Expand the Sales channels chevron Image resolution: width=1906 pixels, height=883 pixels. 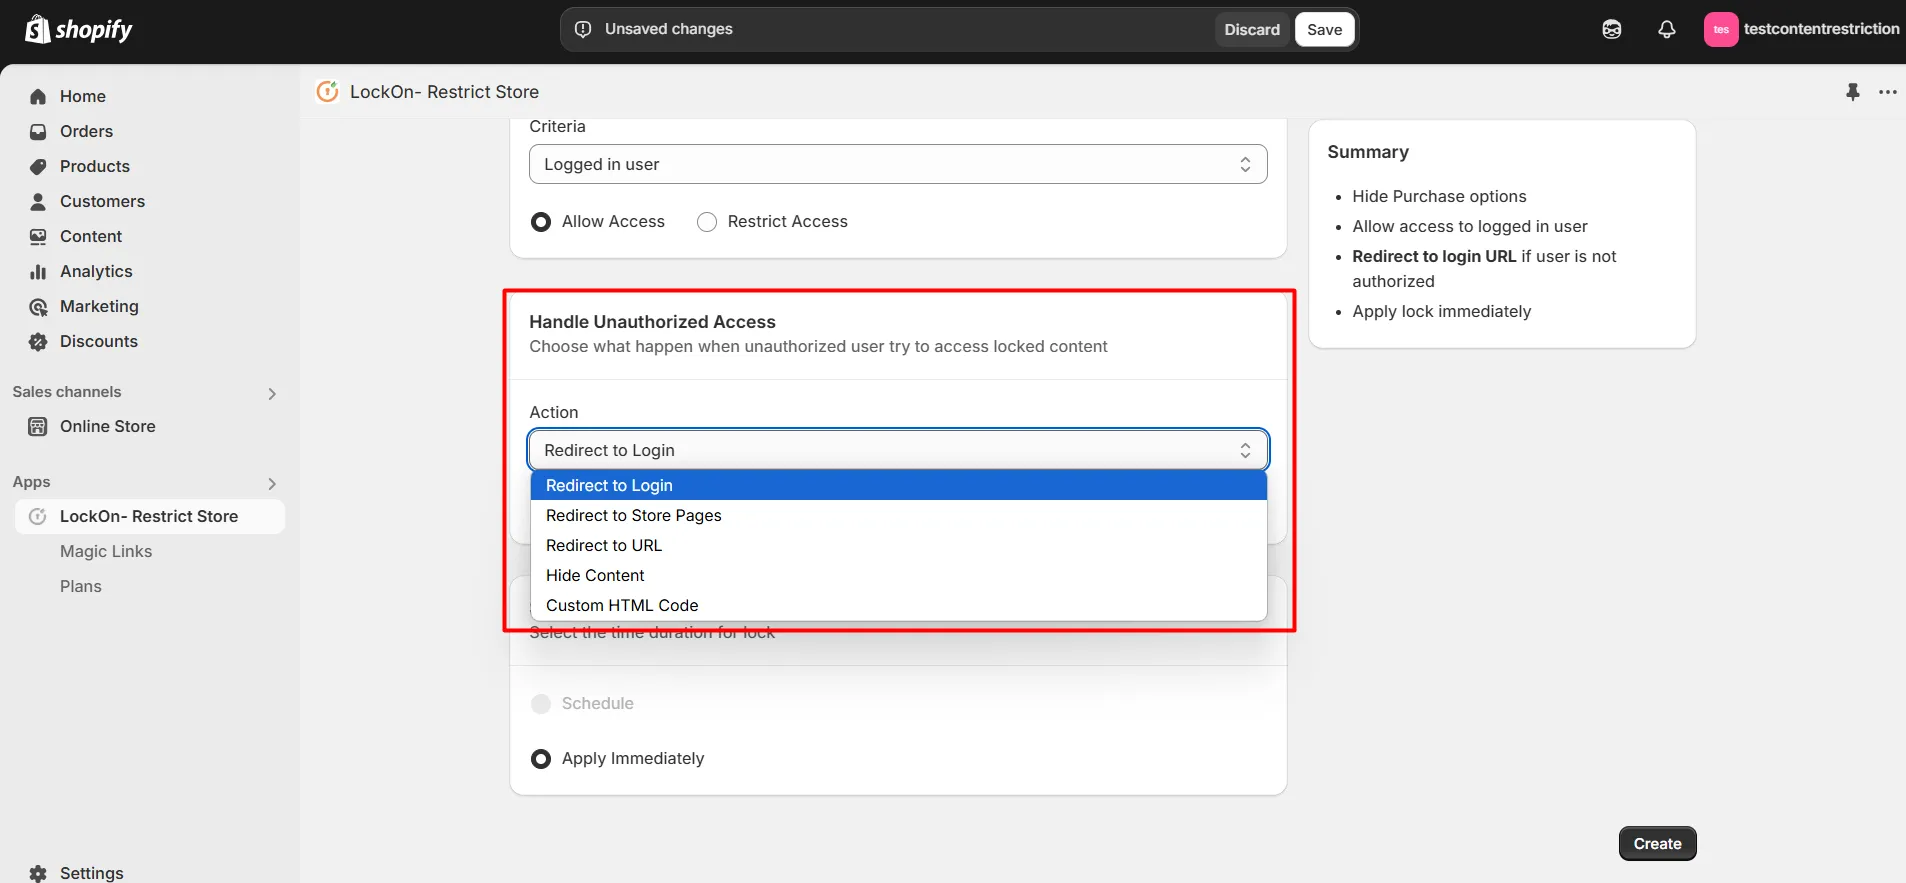271,393
